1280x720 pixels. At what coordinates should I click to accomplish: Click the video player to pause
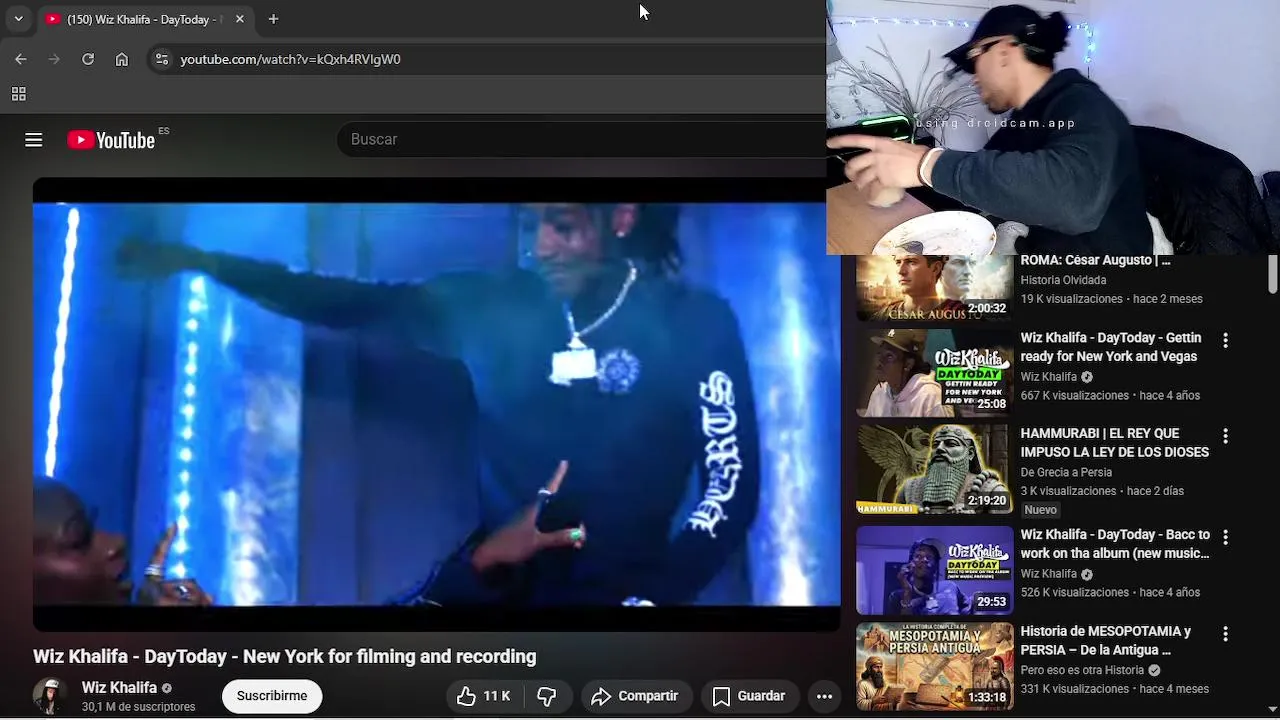point(436,404)
